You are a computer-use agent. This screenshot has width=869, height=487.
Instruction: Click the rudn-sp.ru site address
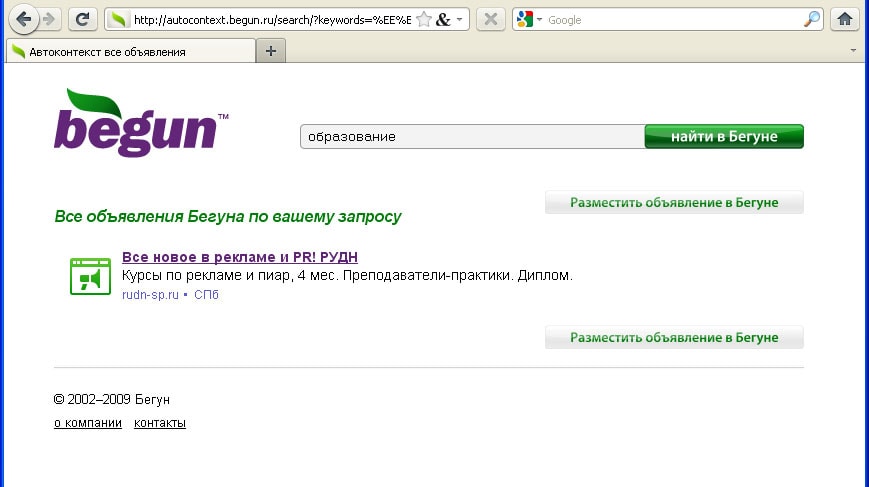150,295
